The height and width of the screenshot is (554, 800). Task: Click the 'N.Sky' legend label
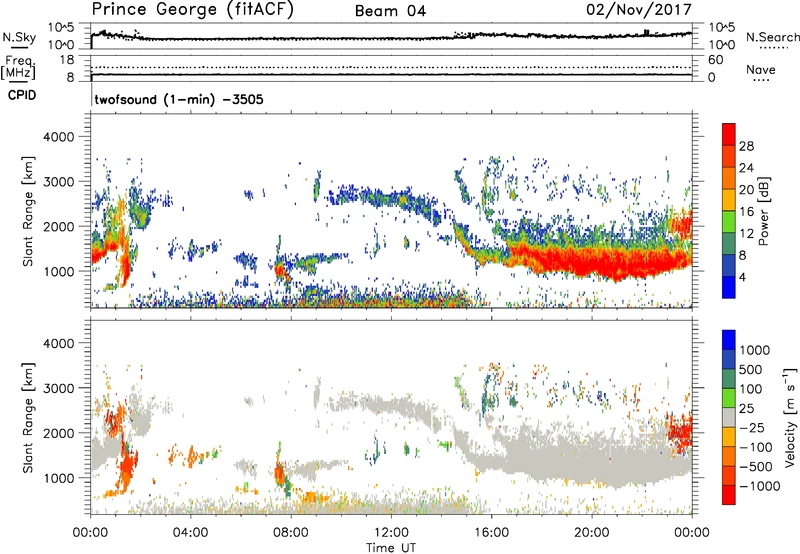click(x=19, y=37)
